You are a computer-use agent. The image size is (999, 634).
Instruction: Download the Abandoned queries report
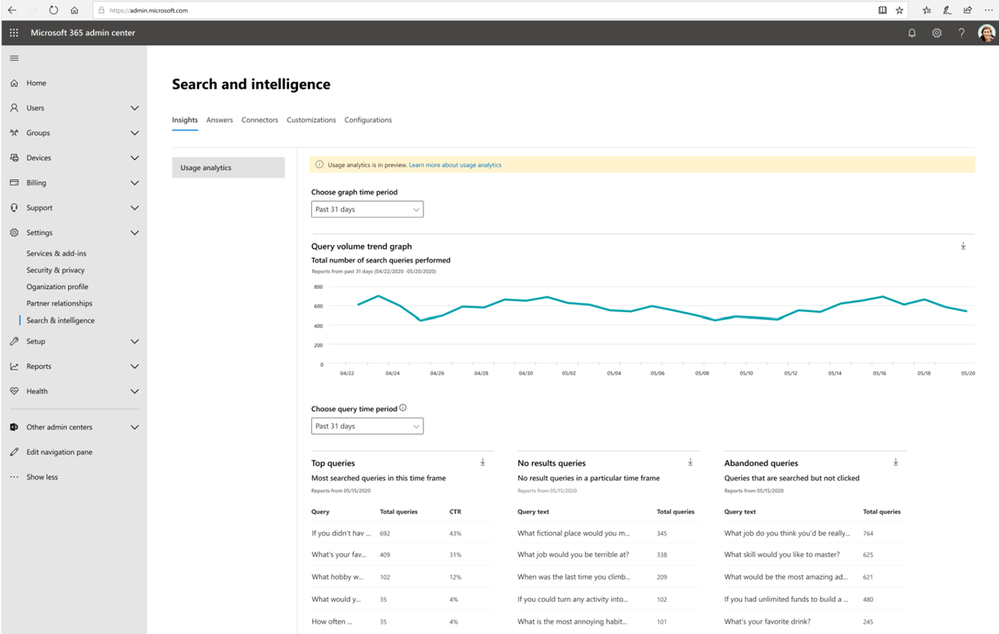pyautogui.click(x=896, y=463)
